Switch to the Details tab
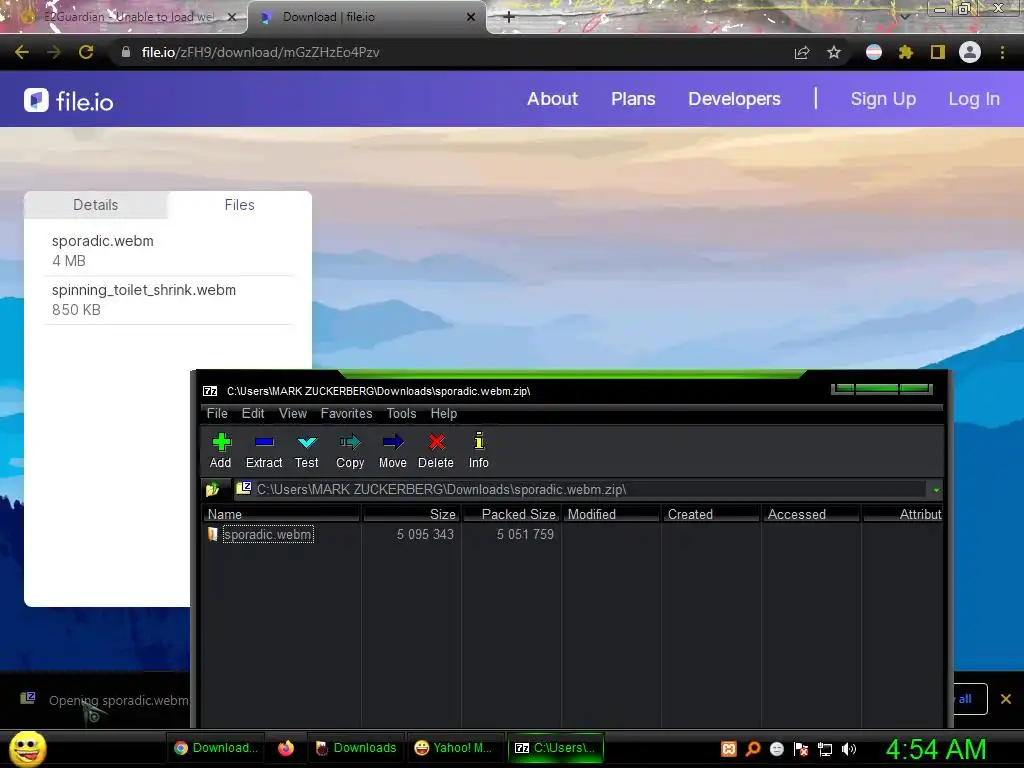 pyautogui.click(x=95, y=205)
